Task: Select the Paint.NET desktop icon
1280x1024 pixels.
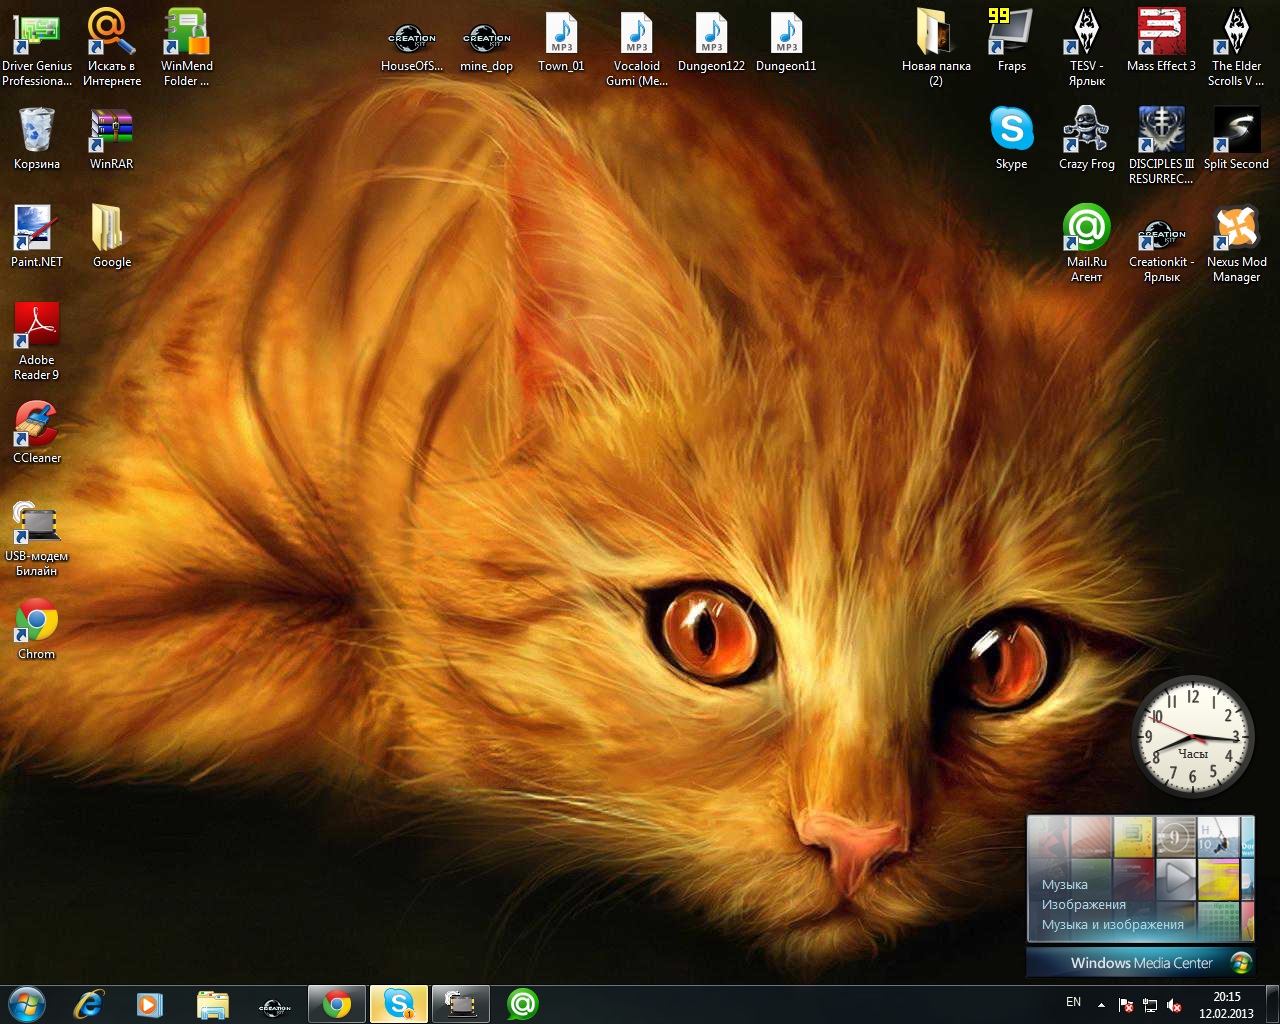Action: 37,231
